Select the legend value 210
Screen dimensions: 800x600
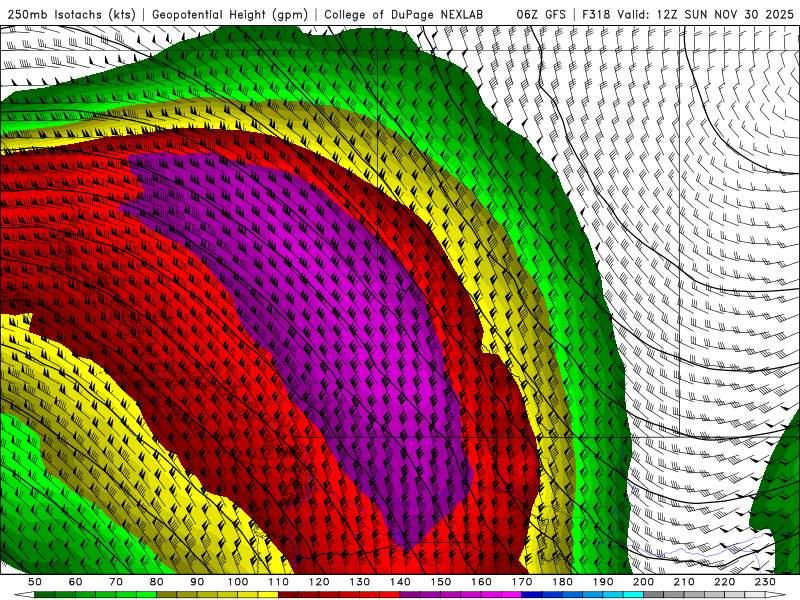coord(684,582)
